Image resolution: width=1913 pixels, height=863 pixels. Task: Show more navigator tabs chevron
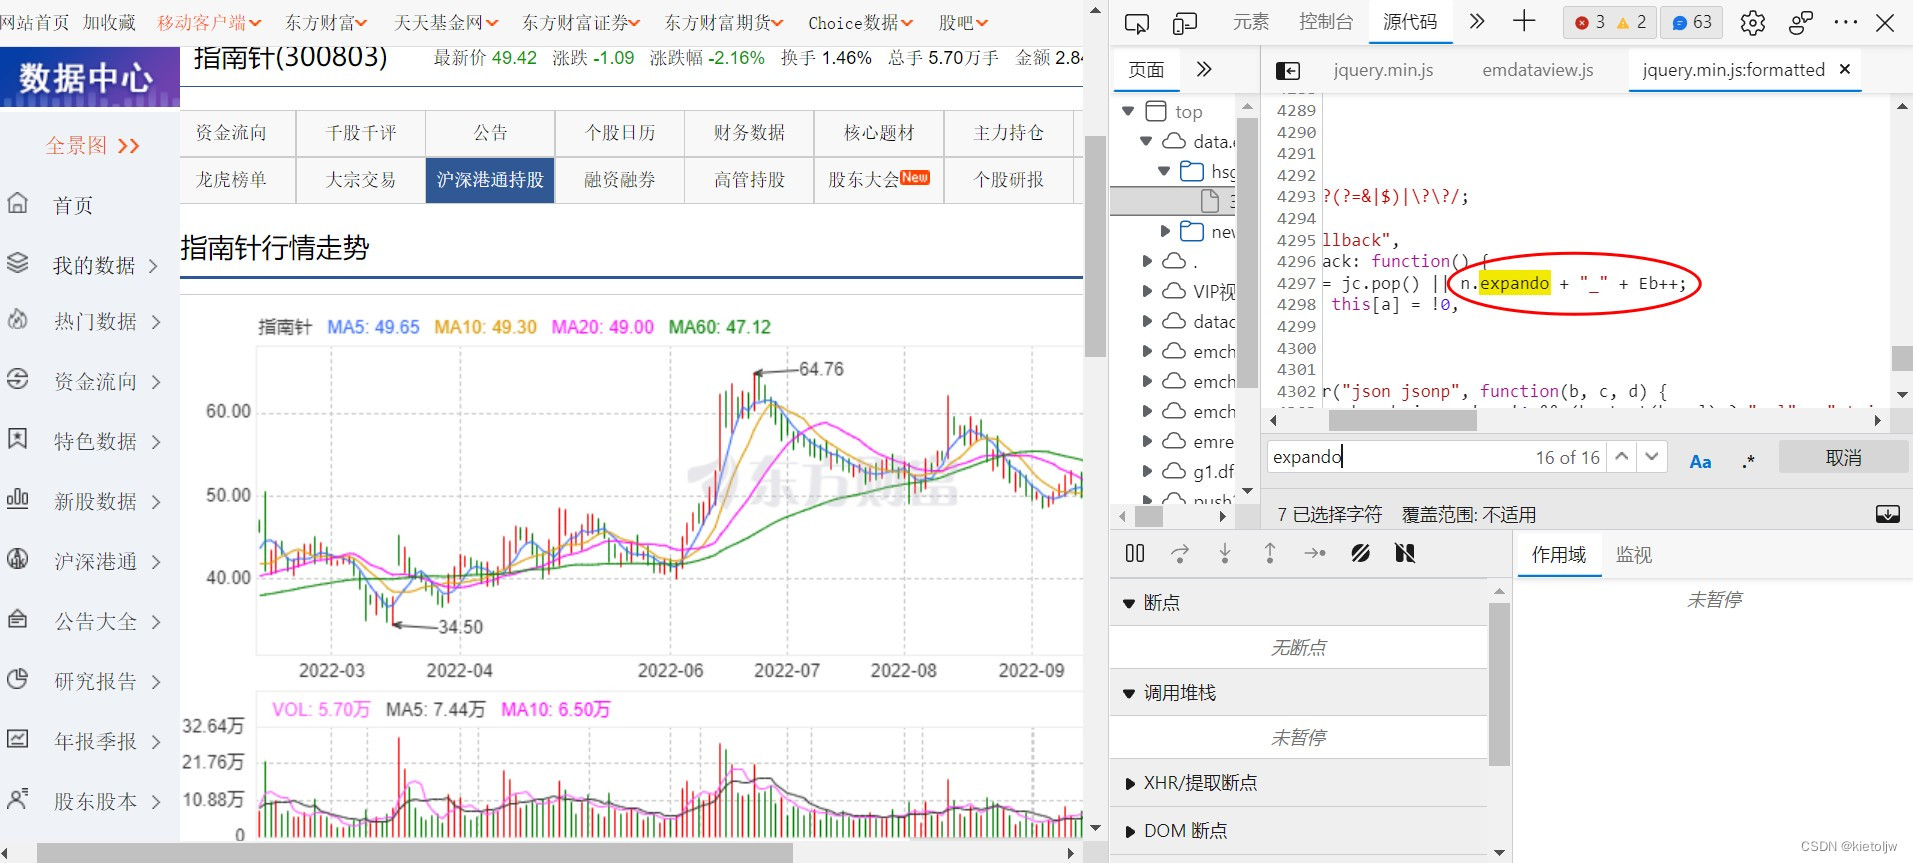coord(1204,69)
